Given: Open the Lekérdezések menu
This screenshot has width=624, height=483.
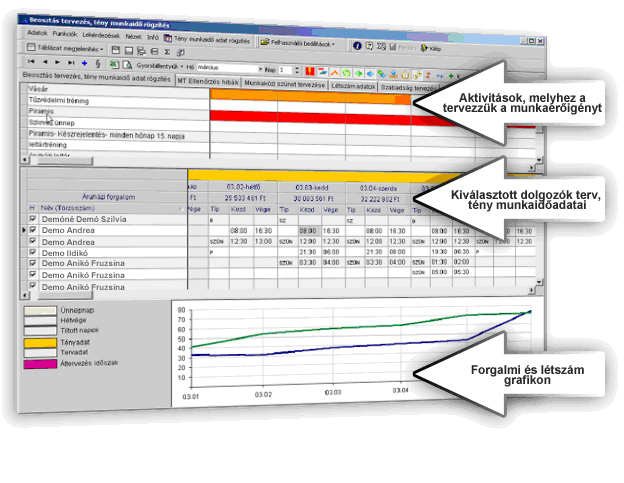Looking at the screenshot, I should click(x=106, y=34).
